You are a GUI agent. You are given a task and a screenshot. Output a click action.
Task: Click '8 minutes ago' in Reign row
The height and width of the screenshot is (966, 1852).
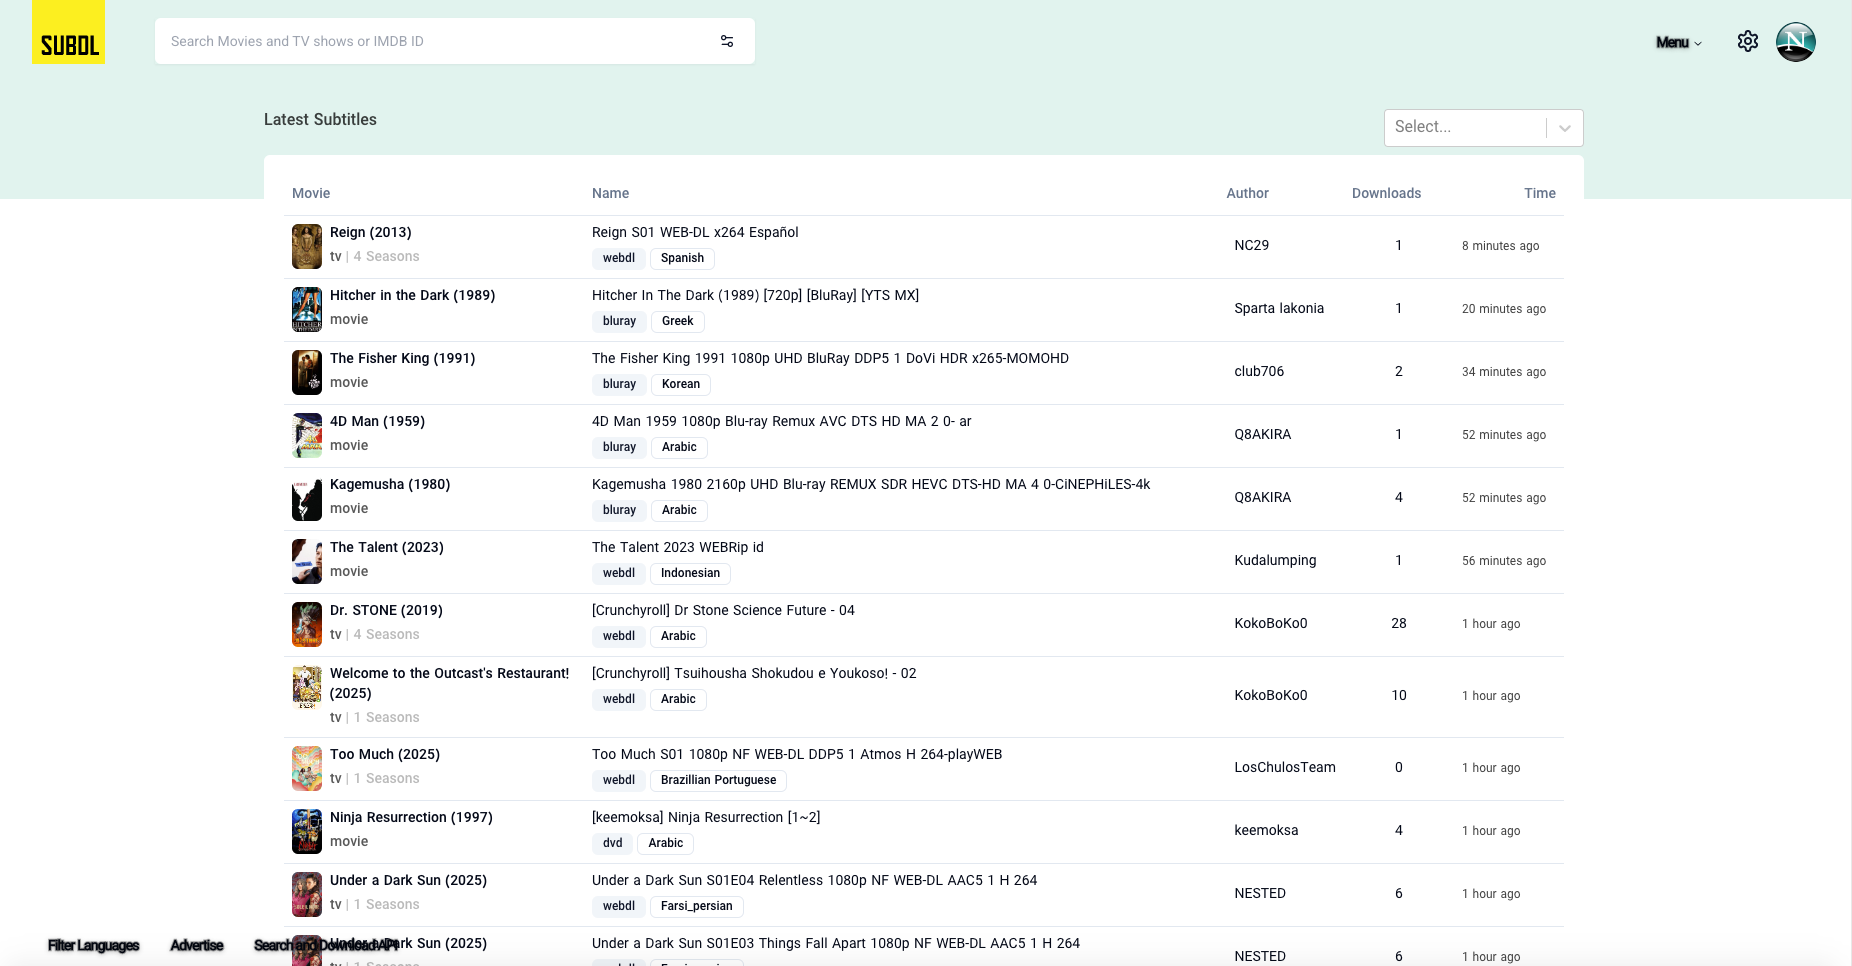[x=1500, y=246]
